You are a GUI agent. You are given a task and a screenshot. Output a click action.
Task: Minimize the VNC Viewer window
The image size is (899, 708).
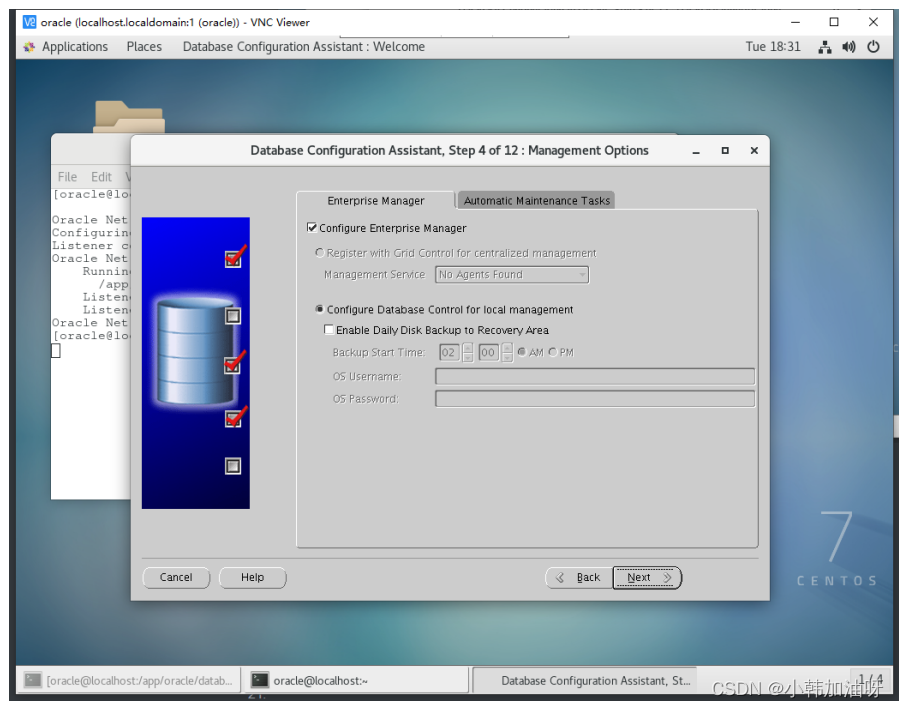click(795, 22)
